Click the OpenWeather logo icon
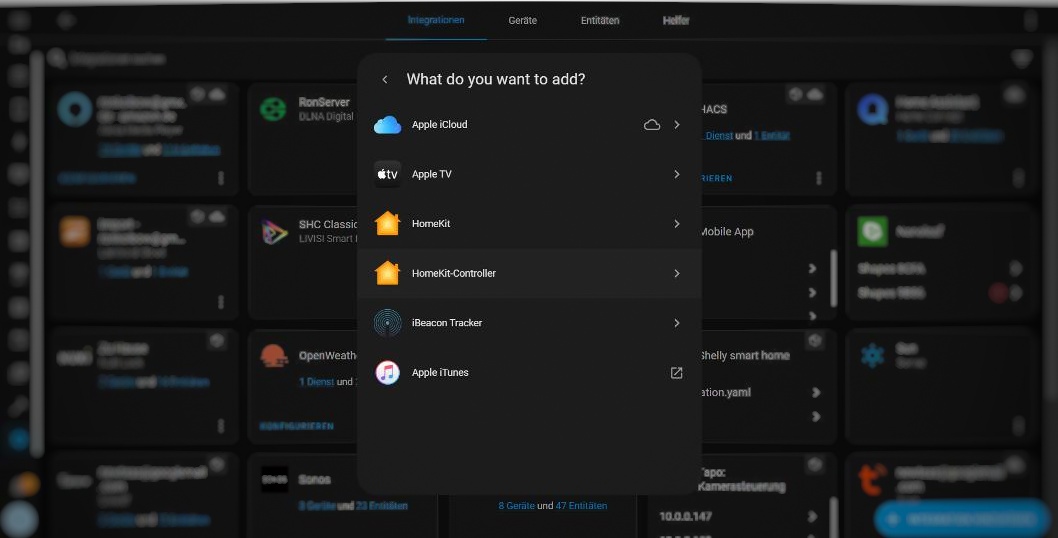This screenshot has width=1058, height=538. point(274,355)
